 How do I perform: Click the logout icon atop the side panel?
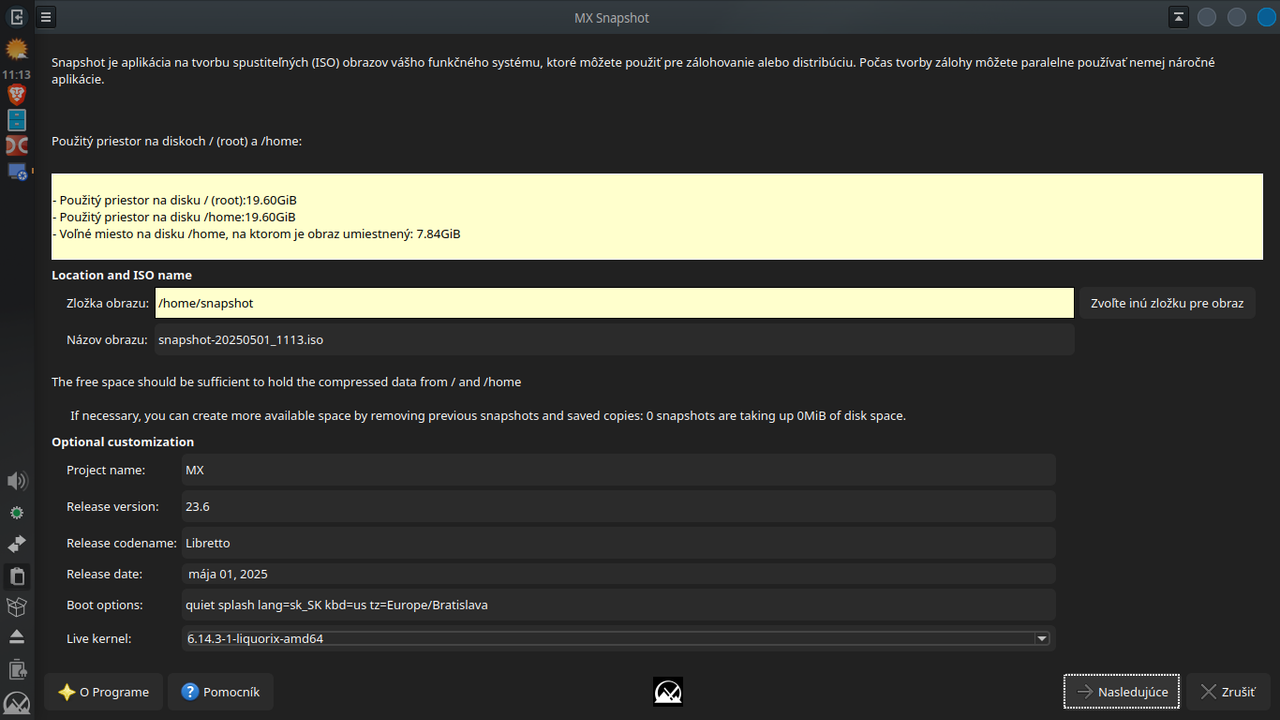click(x=16, y=17)
